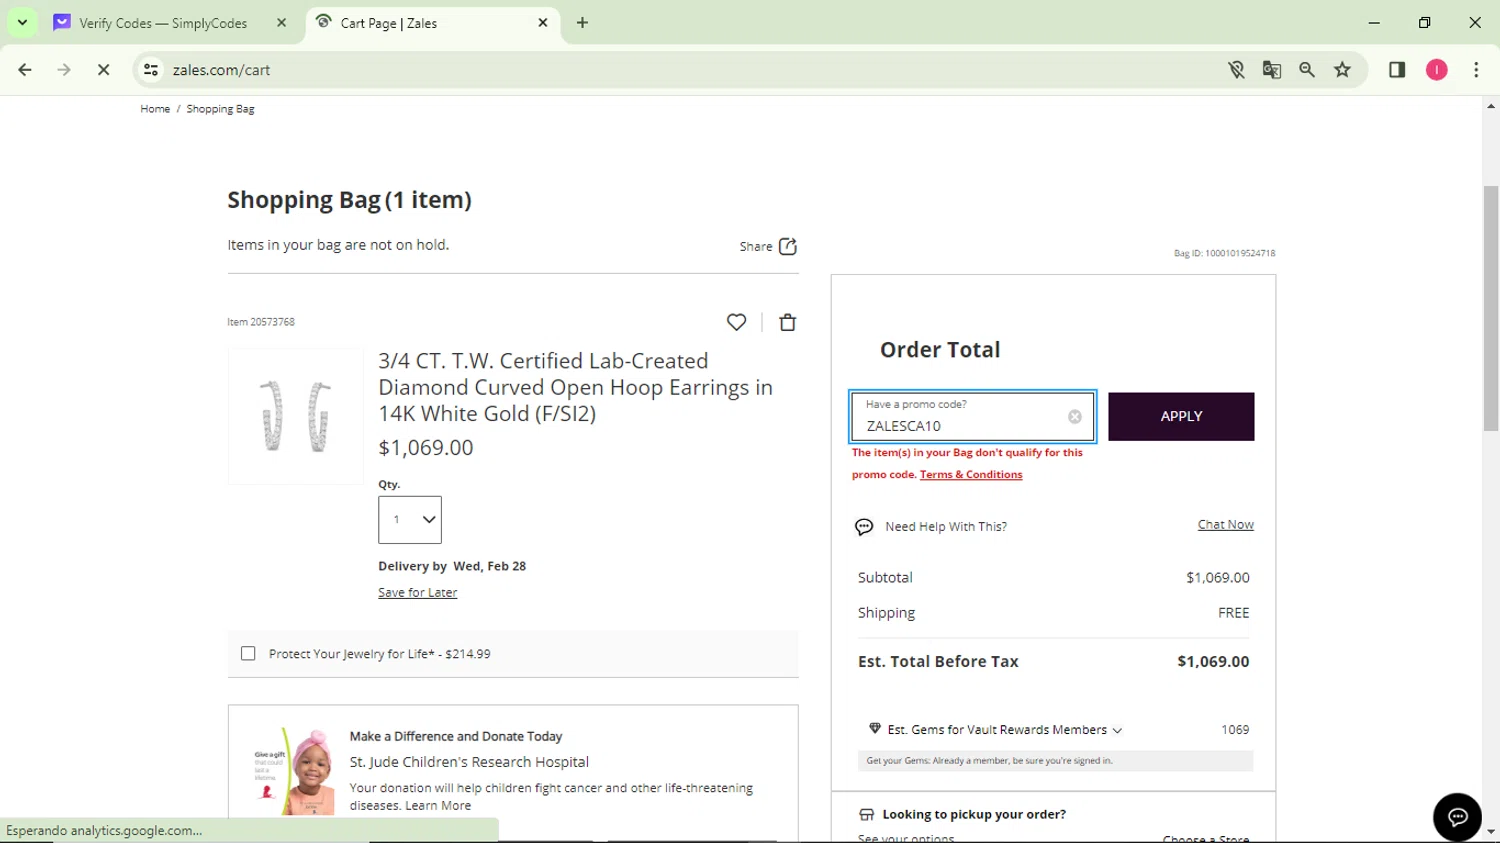The image size is (1500, 843).
Task: Click the St. Jude donation image
Action: 293,770
